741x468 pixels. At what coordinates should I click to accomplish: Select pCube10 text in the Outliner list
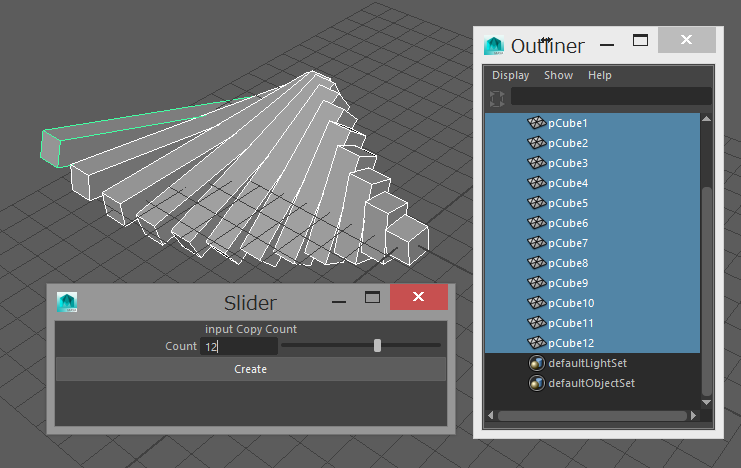[x=571, y=303]
